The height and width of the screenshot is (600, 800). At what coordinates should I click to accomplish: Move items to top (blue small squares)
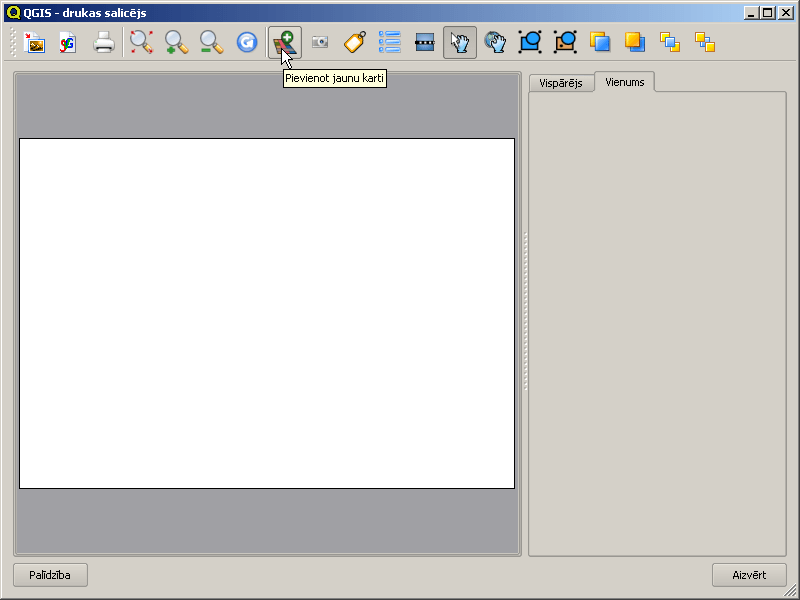tap(670, 42)
